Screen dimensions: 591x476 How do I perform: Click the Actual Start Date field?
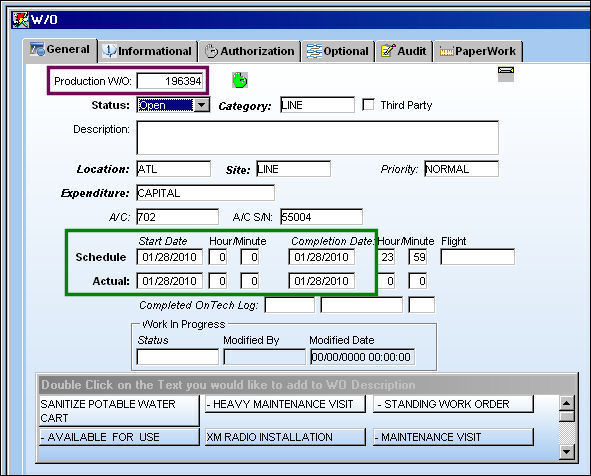pos(170,281)
